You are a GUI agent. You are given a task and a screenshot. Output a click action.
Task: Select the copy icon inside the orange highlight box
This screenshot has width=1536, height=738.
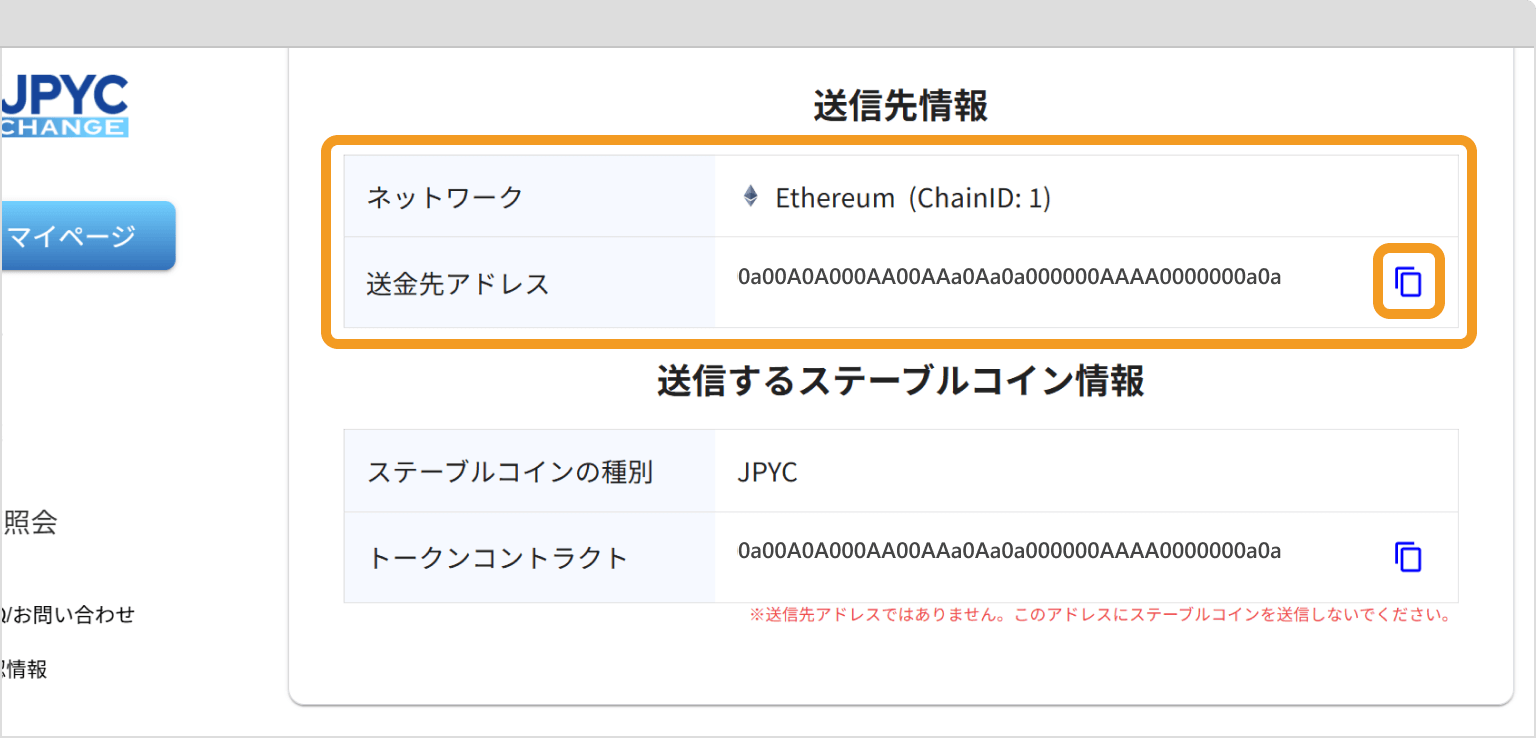coord(1409,283)
